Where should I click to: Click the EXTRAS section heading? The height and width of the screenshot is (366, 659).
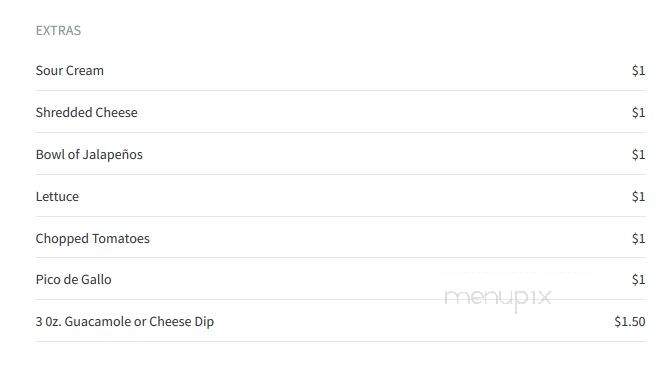click(x=58, y=30)
